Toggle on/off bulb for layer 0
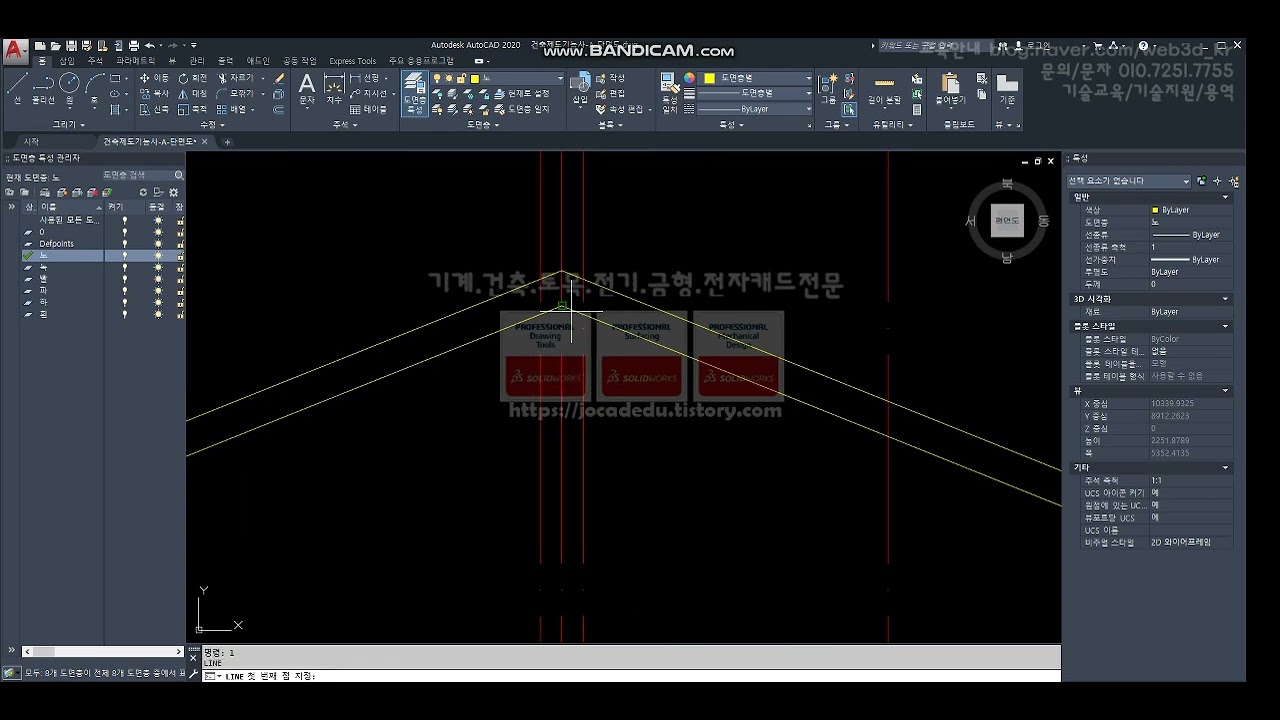Image resolution: width=1280 pixels, height=720 pixels. tap(125, 232)
